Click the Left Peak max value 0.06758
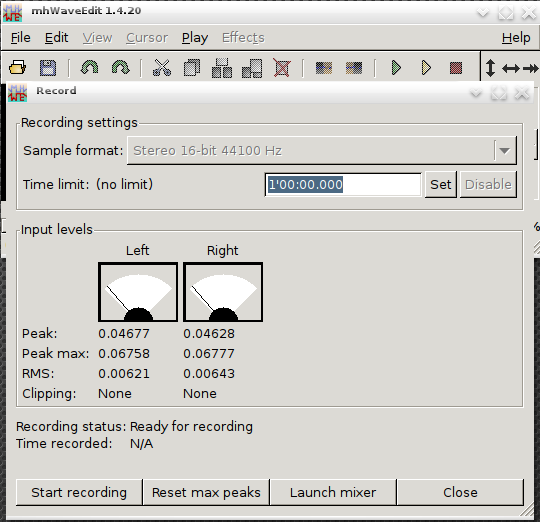The width and height of the screenshot is (540, 522). [124, 354]
